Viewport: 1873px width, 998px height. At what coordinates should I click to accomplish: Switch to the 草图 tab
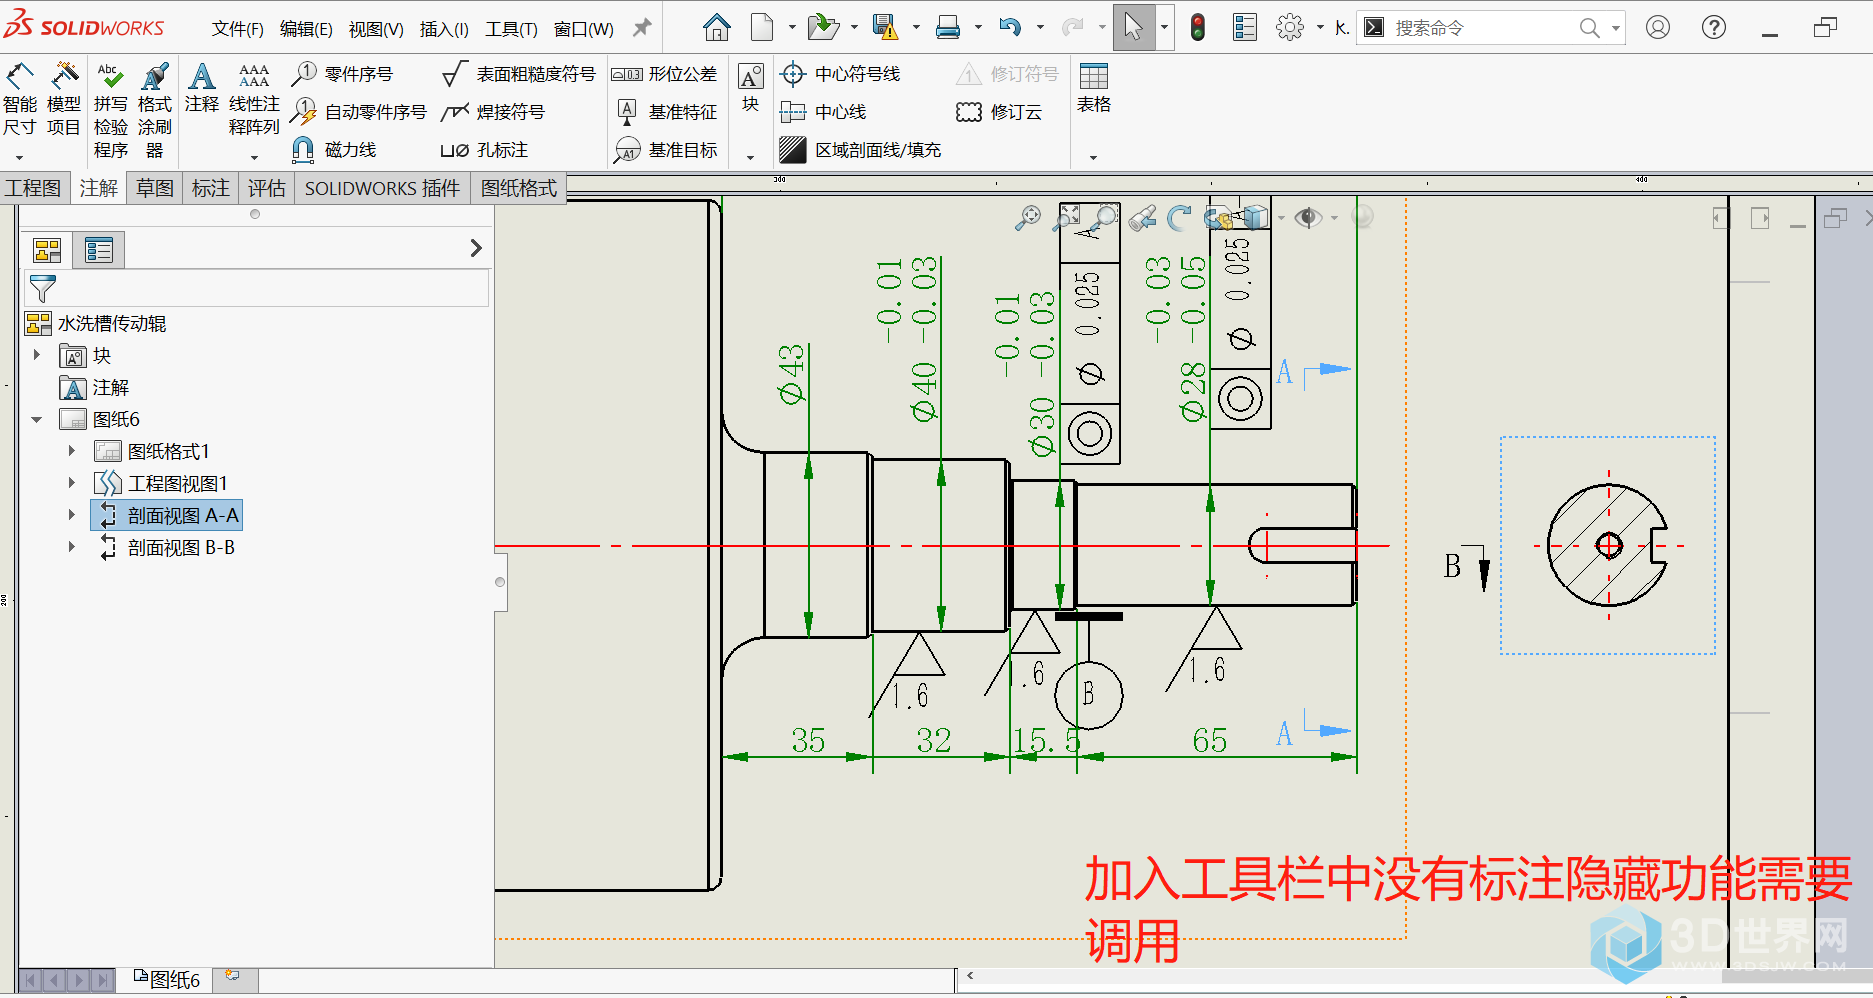tap(155, 188)
